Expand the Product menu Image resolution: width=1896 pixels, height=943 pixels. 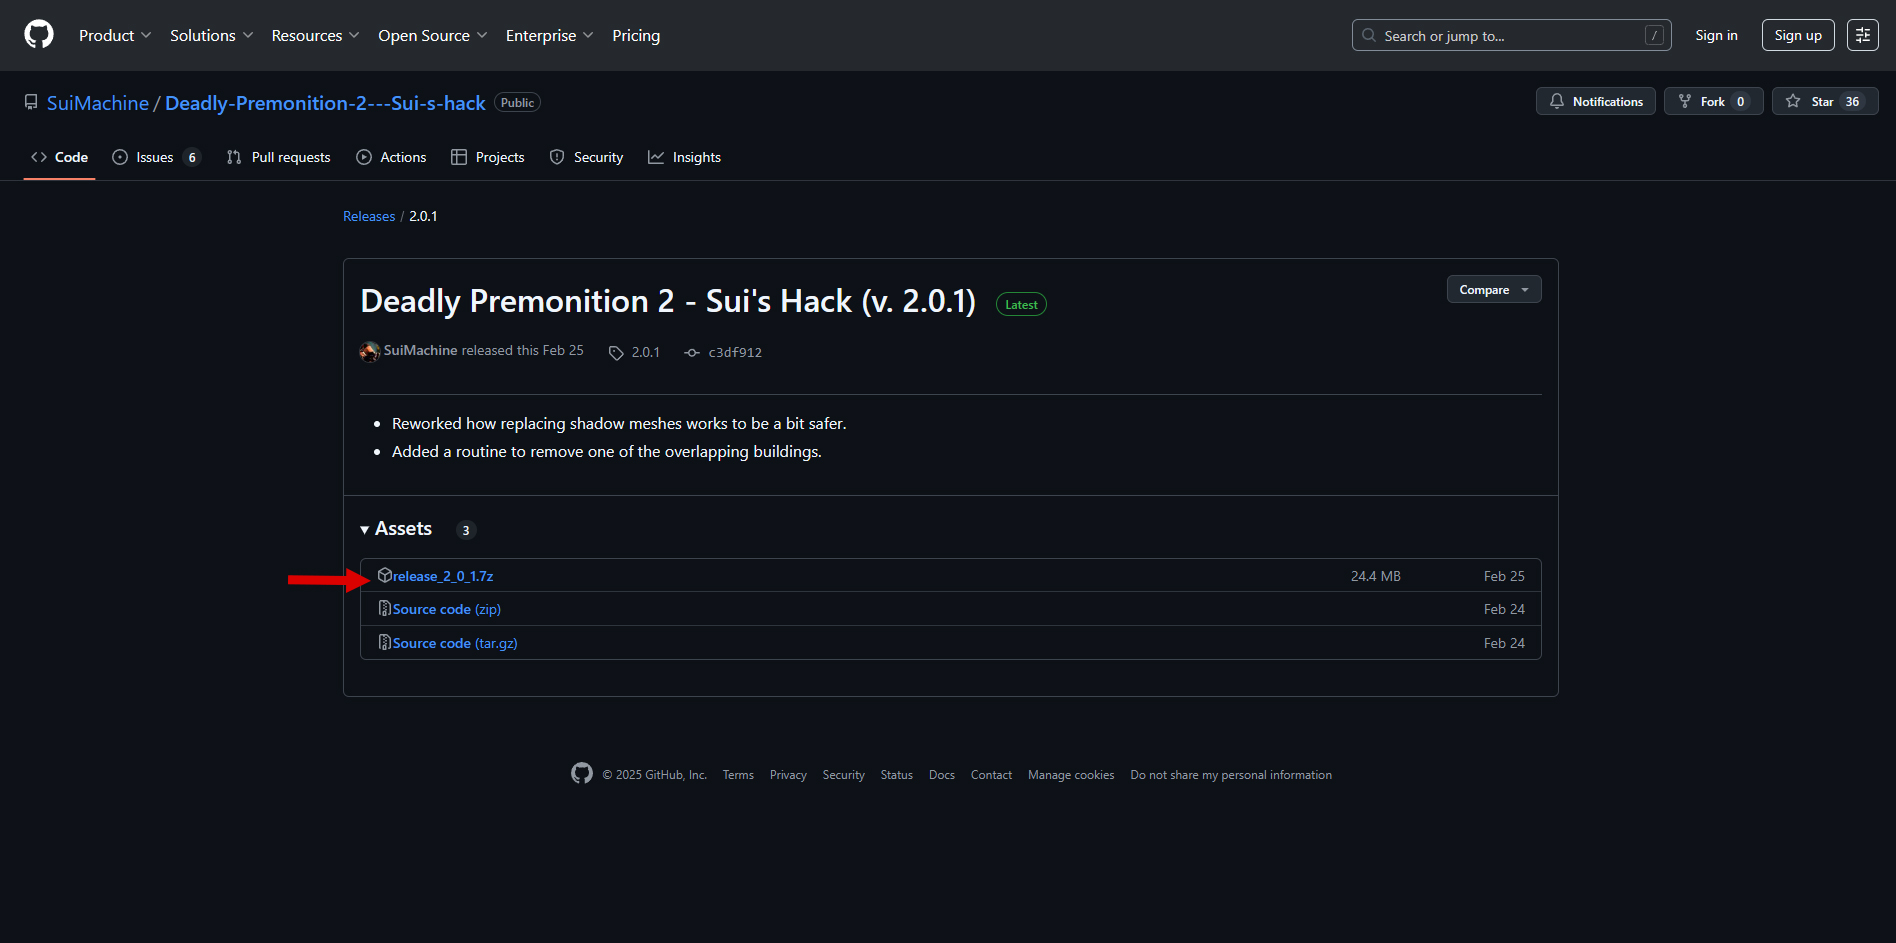coord(115,35)
